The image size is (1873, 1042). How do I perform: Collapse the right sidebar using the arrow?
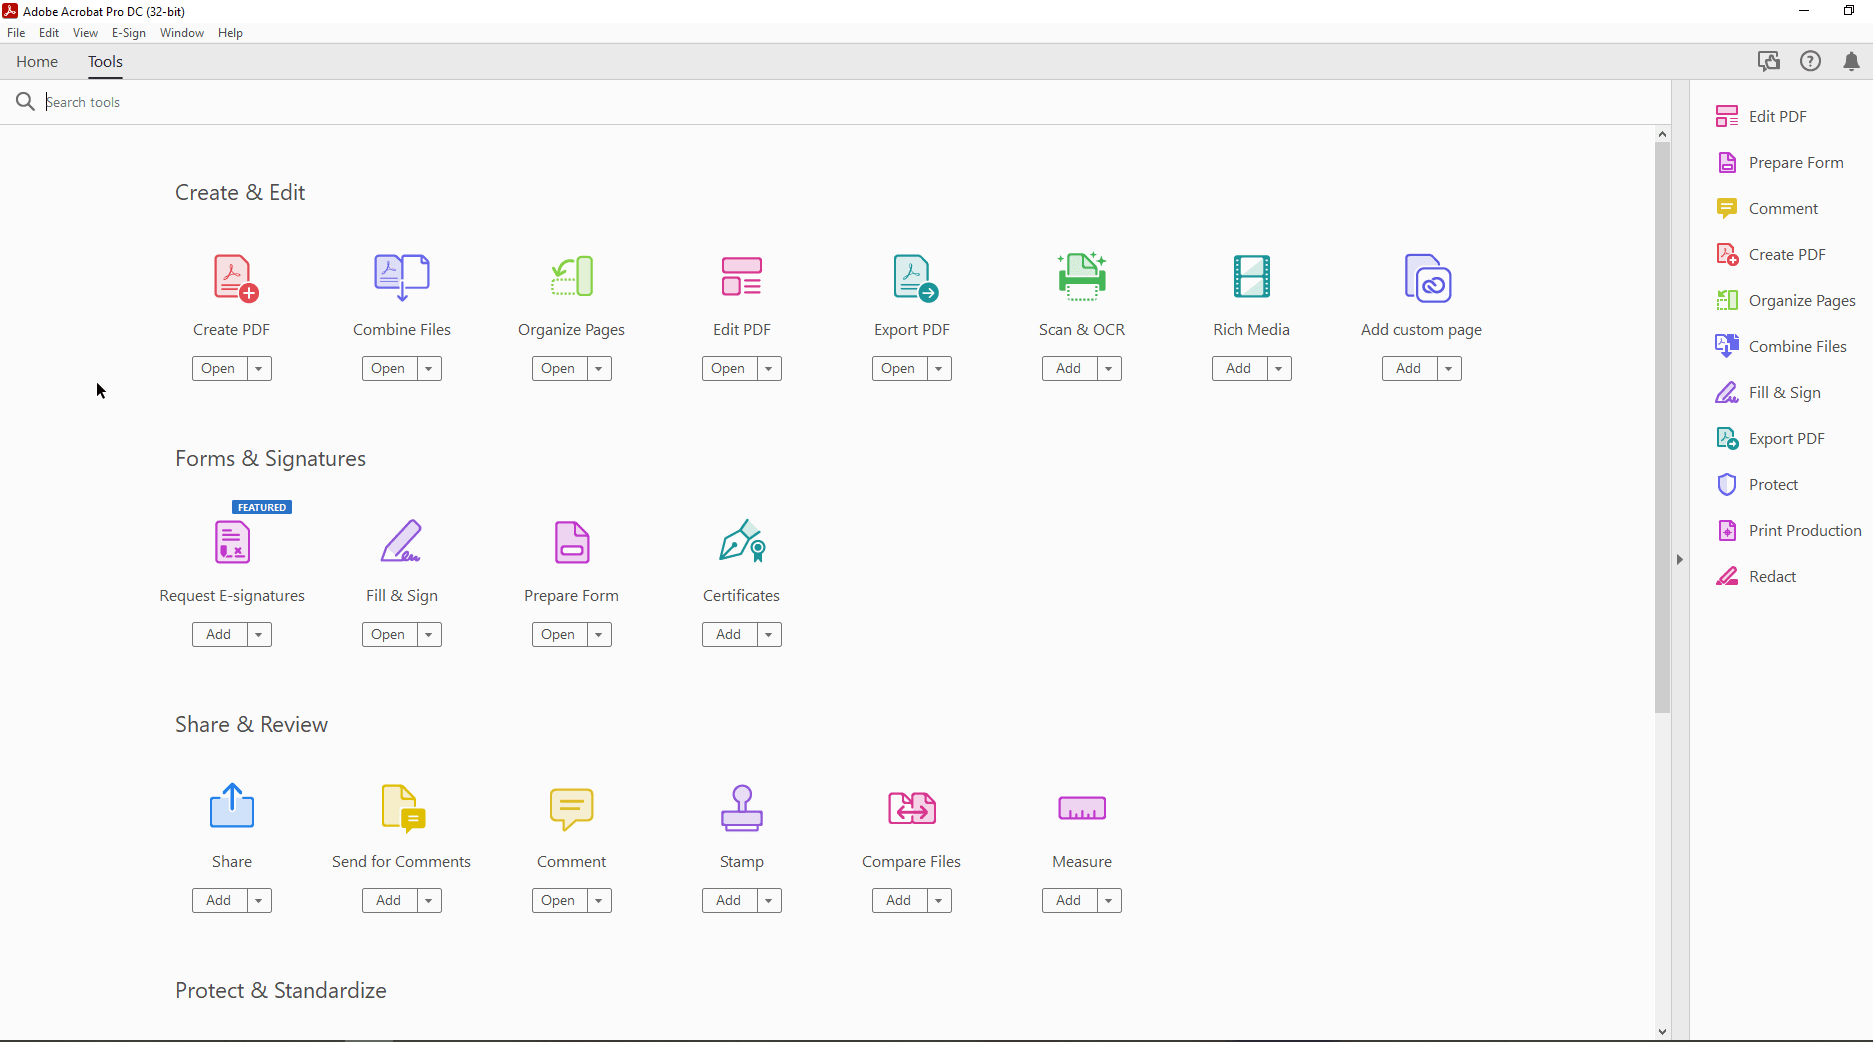tap(1679, 560)
